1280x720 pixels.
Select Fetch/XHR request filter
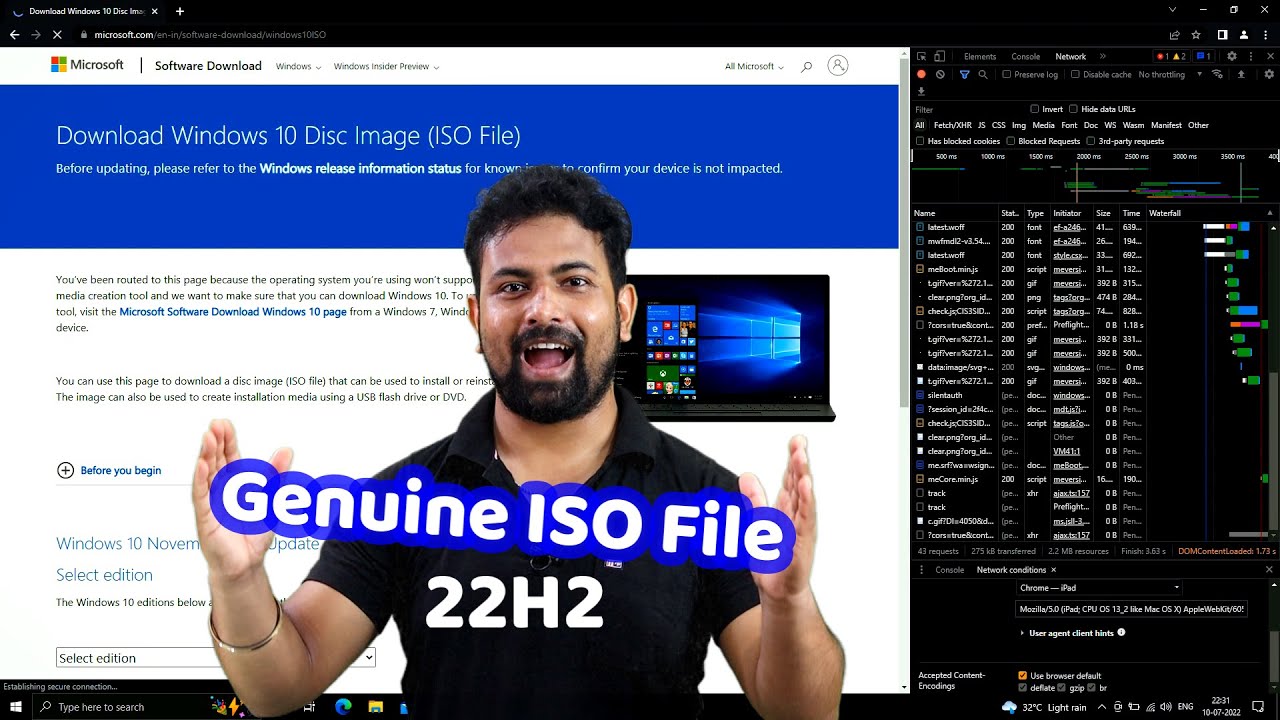point(952,125)
